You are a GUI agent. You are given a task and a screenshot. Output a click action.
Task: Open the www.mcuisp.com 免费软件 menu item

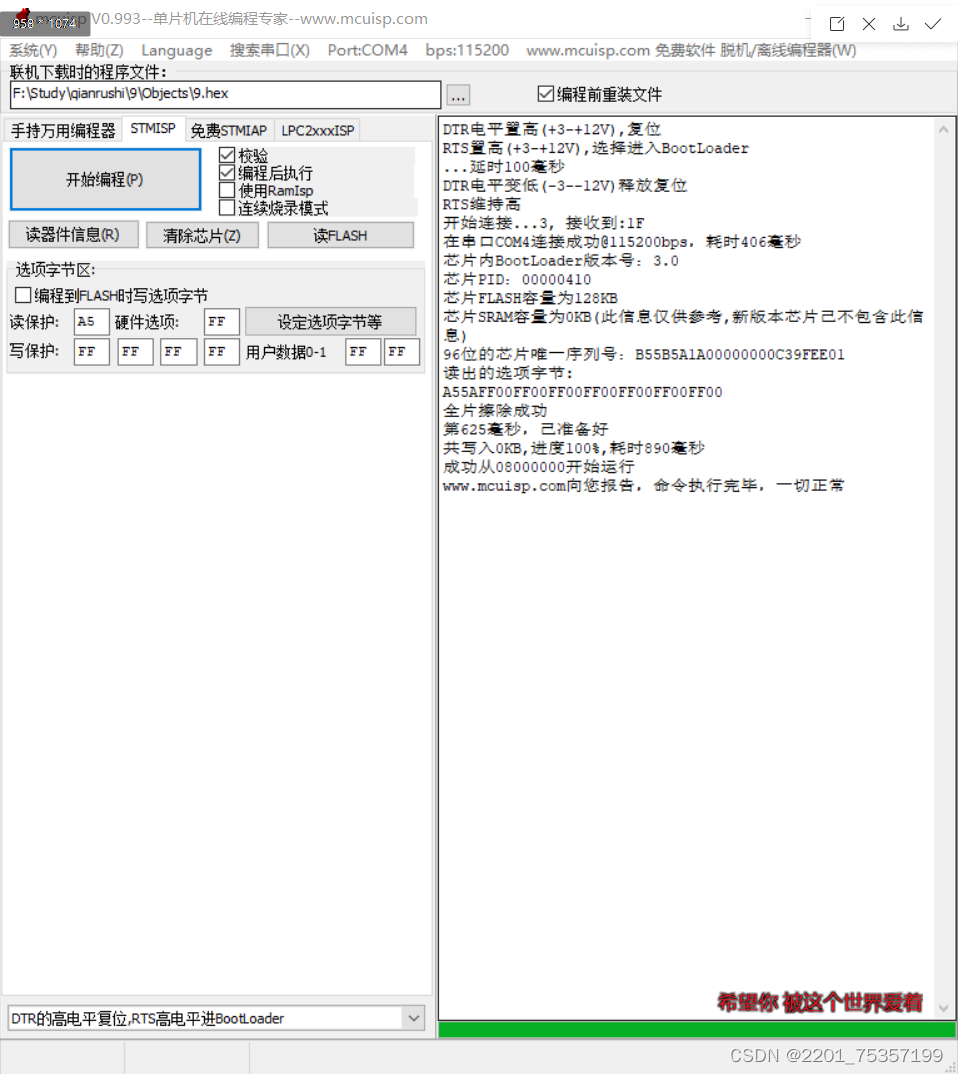(x=620, y=50)
